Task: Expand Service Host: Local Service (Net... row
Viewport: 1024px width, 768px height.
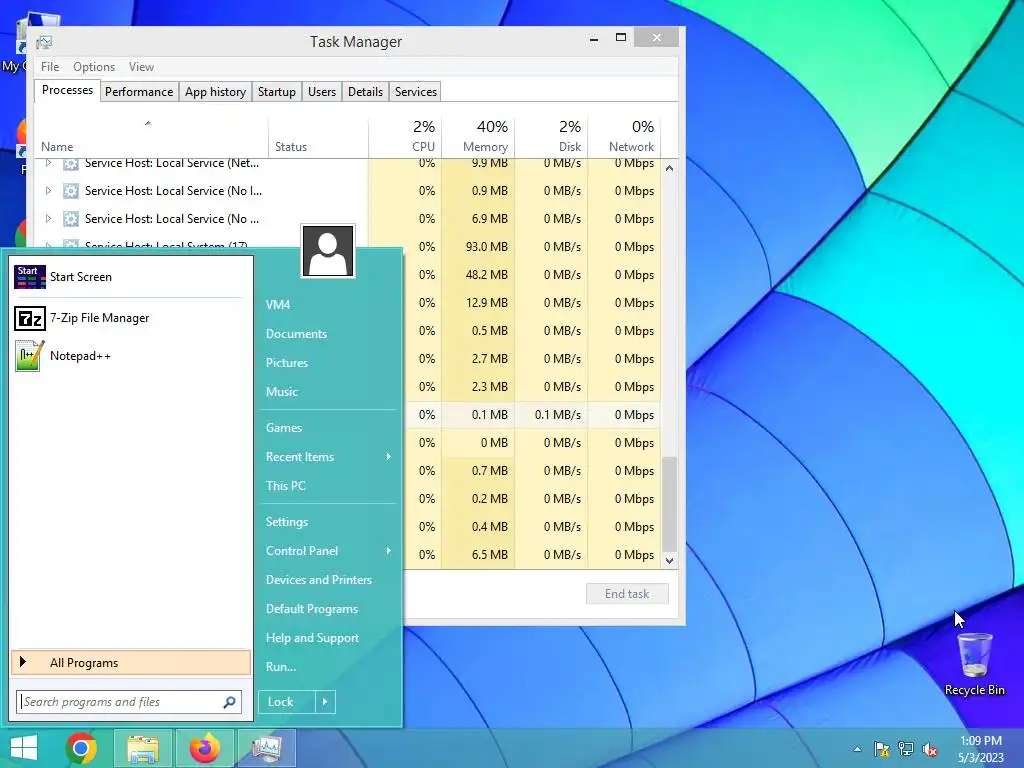Action: click(x=48, y=163)
